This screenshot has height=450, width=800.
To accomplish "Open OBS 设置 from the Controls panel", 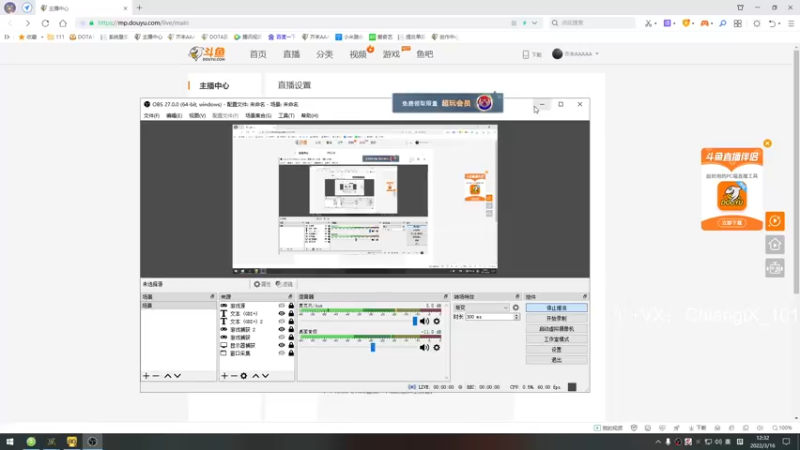I will click(556, 349).
